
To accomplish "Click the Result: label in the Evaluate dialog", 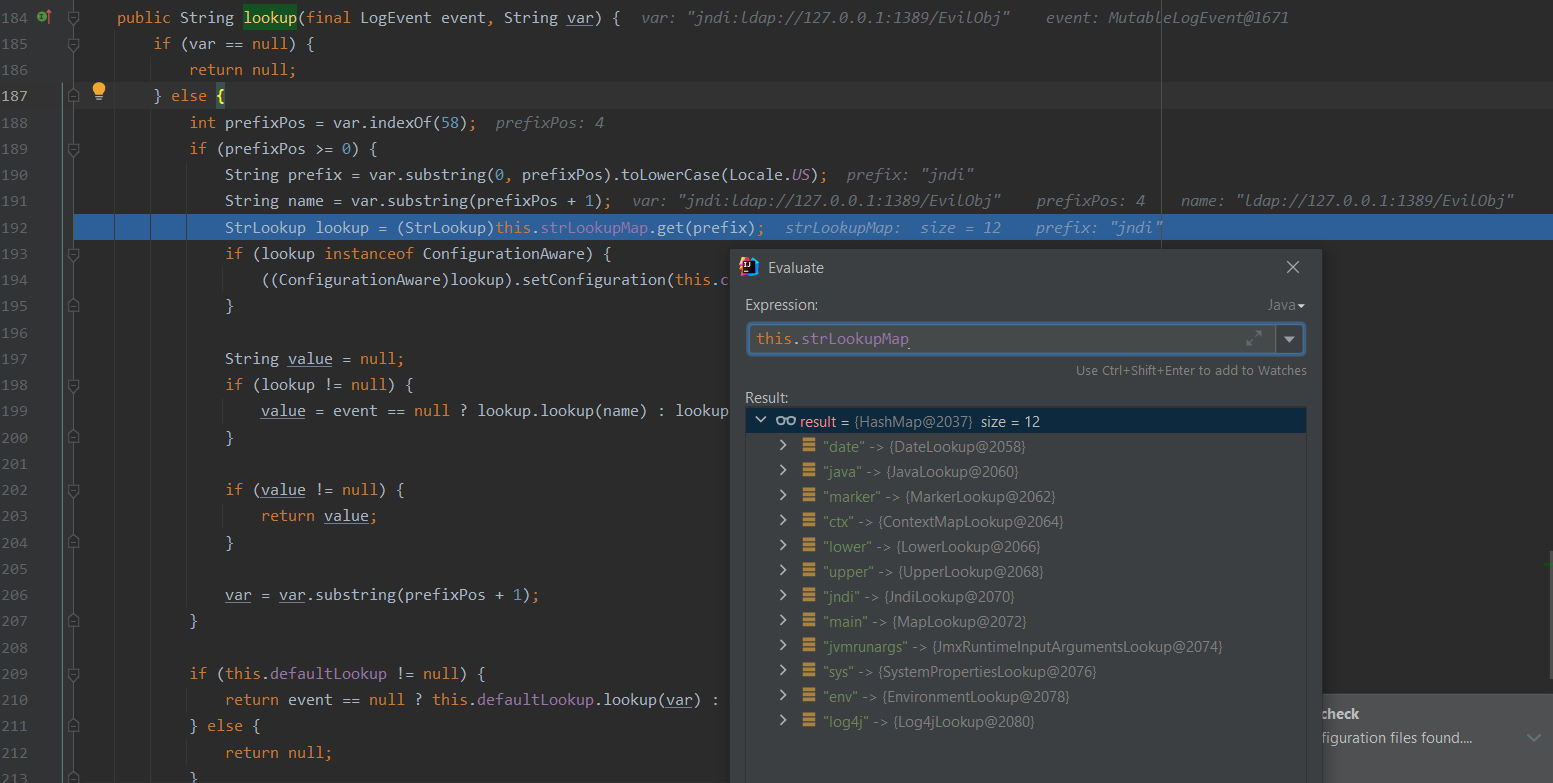I will click(767, 398).
